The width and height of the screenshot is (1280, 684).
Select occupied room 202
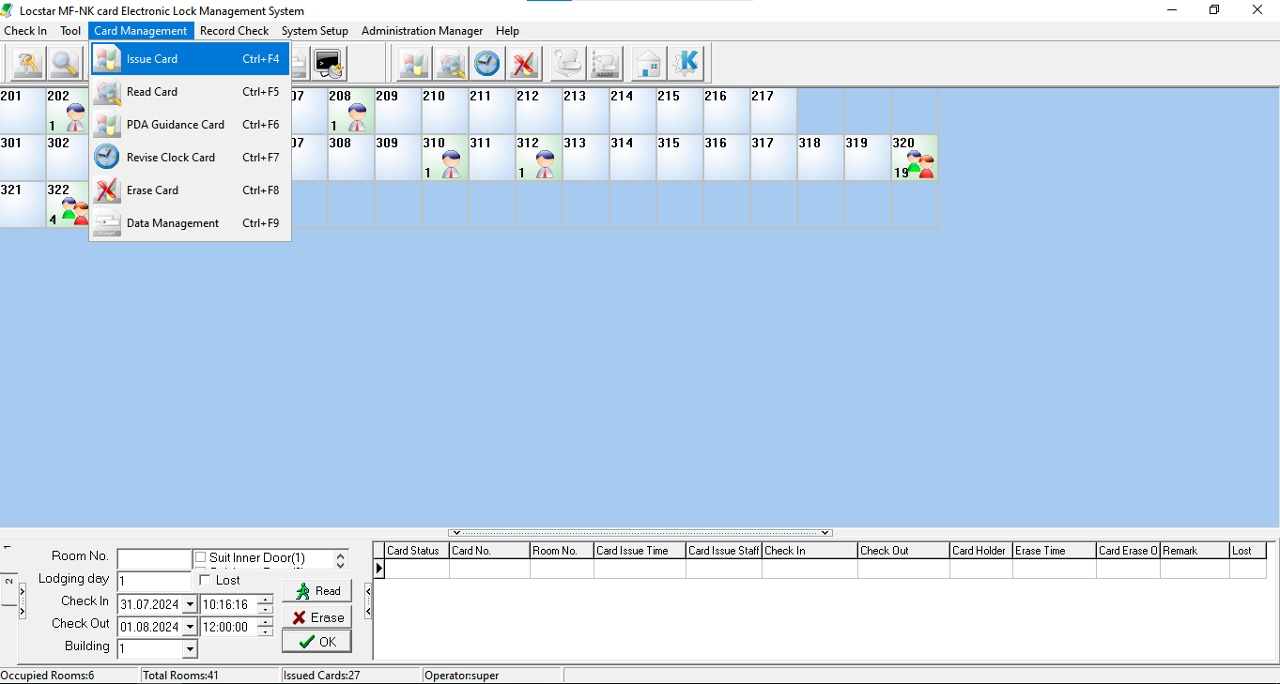tap(67, 111)
